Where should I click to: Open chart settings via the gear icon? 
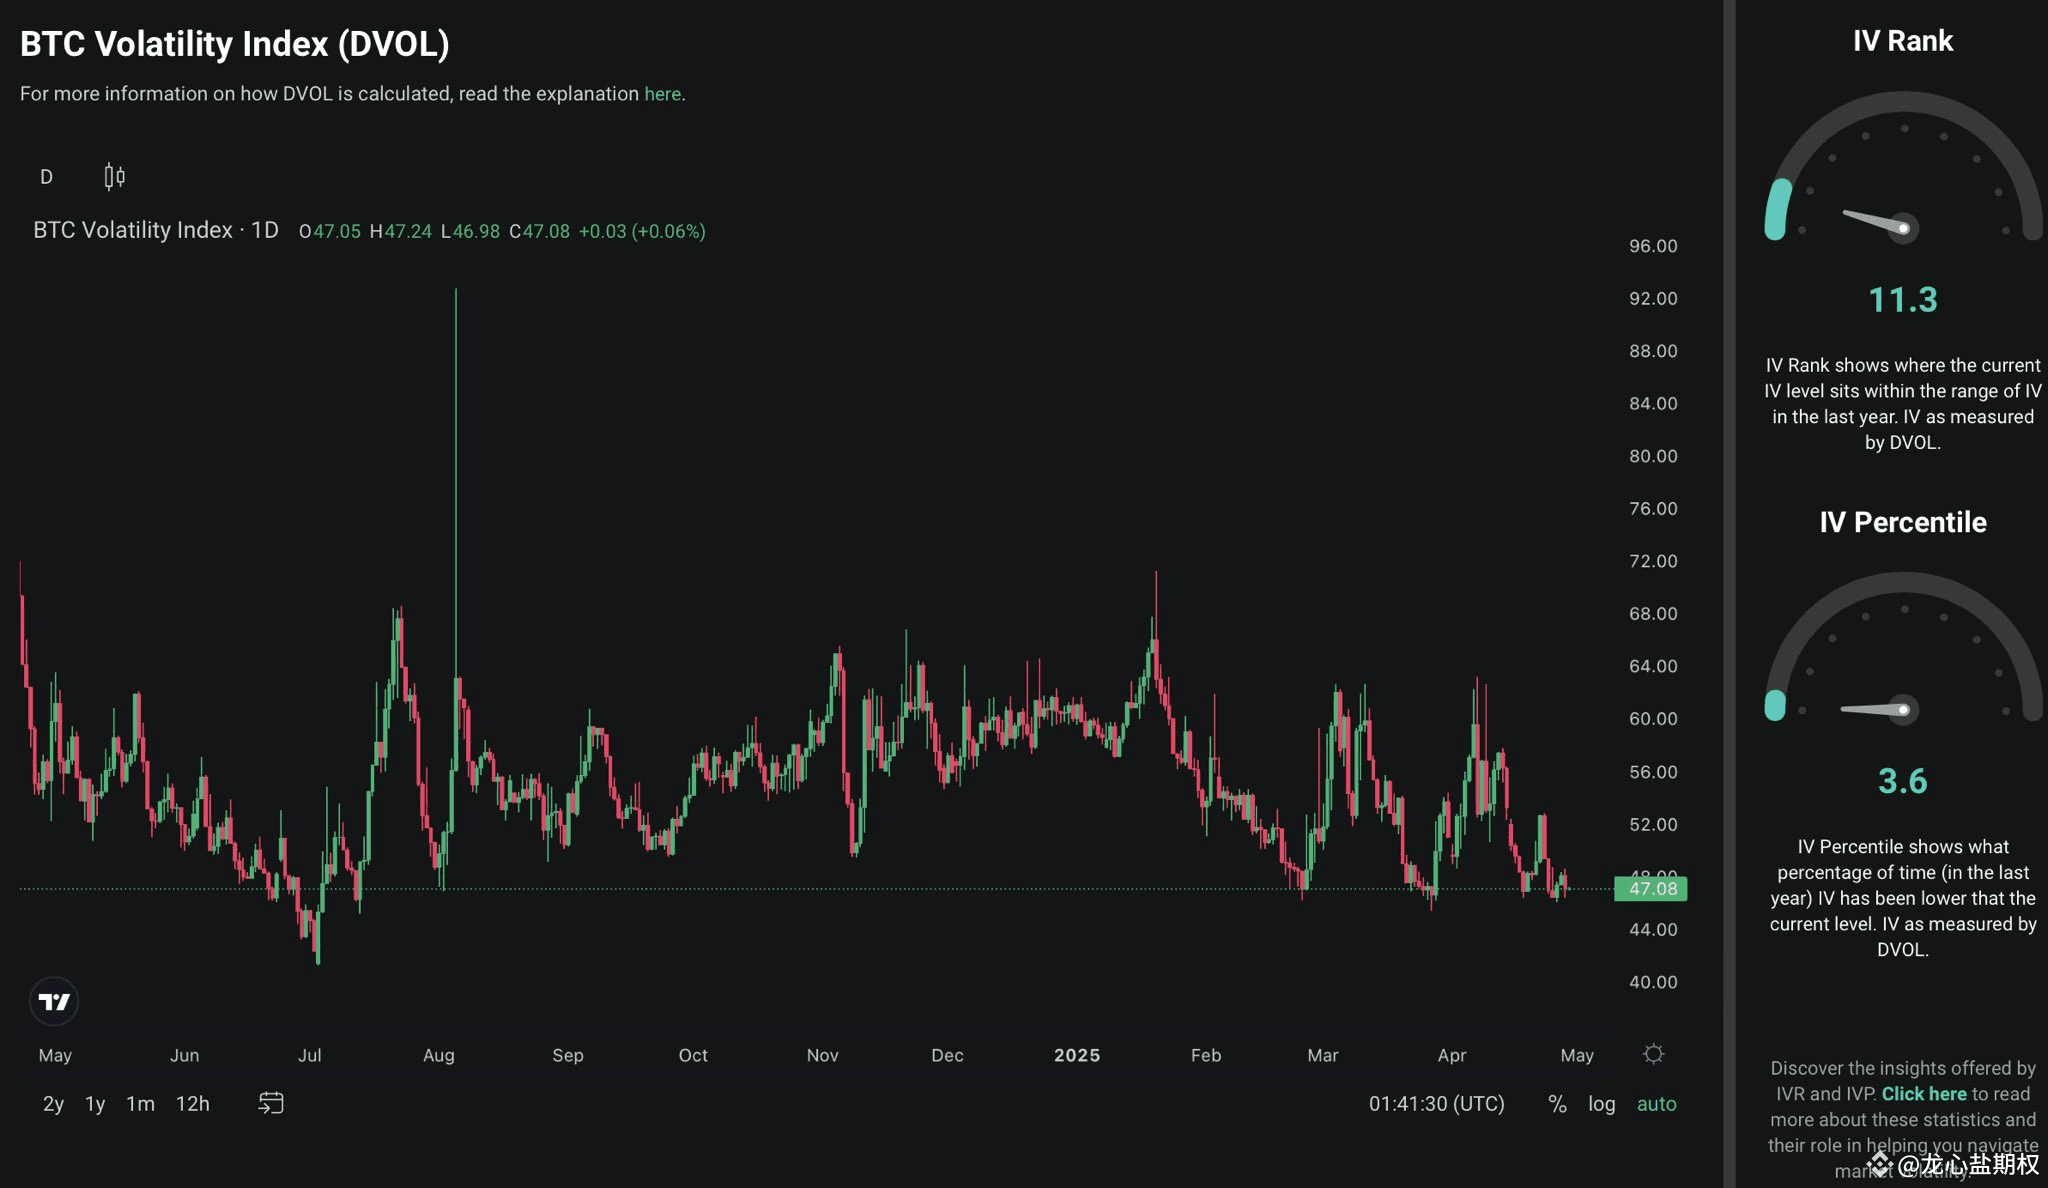tap(1653, 1053)
